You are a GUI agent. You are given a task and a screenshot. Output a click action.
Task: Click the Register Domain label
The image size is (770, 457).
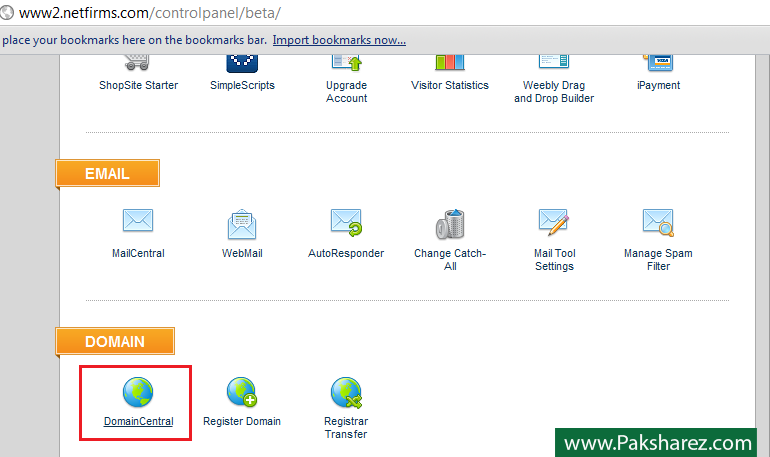tap(242, 421)
